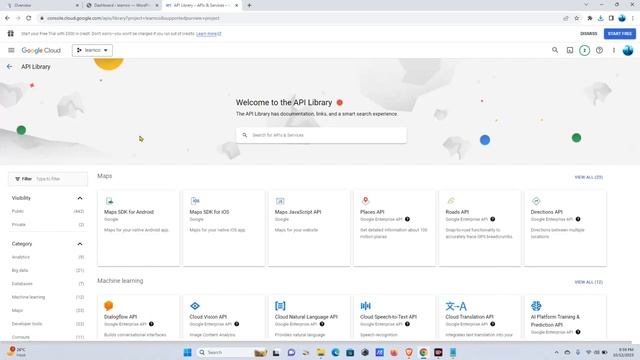
Task: Dismiss the free trial banner
Action: click(588, 33)
